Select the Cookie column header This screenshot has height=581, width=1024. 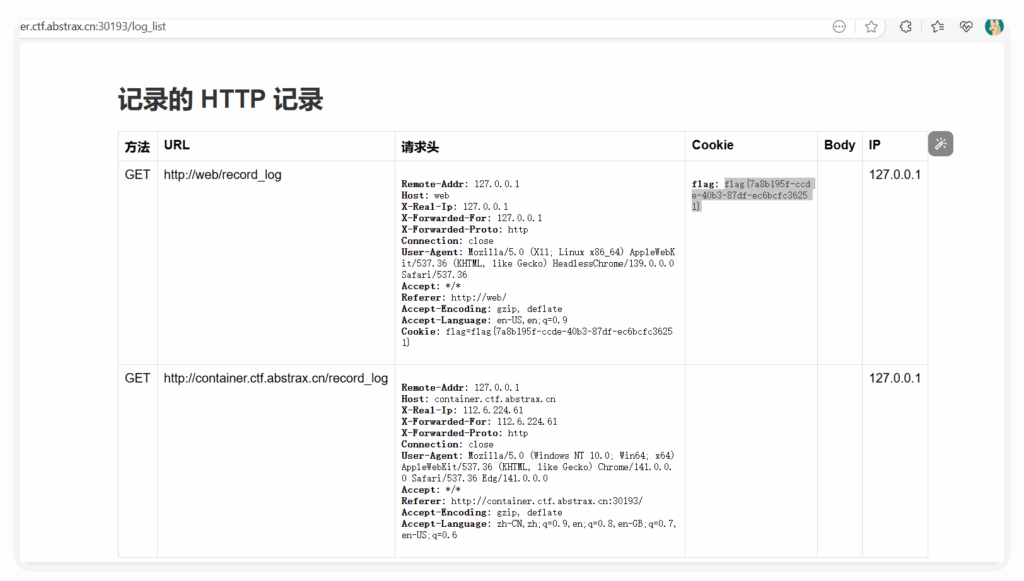coord(712,145)
